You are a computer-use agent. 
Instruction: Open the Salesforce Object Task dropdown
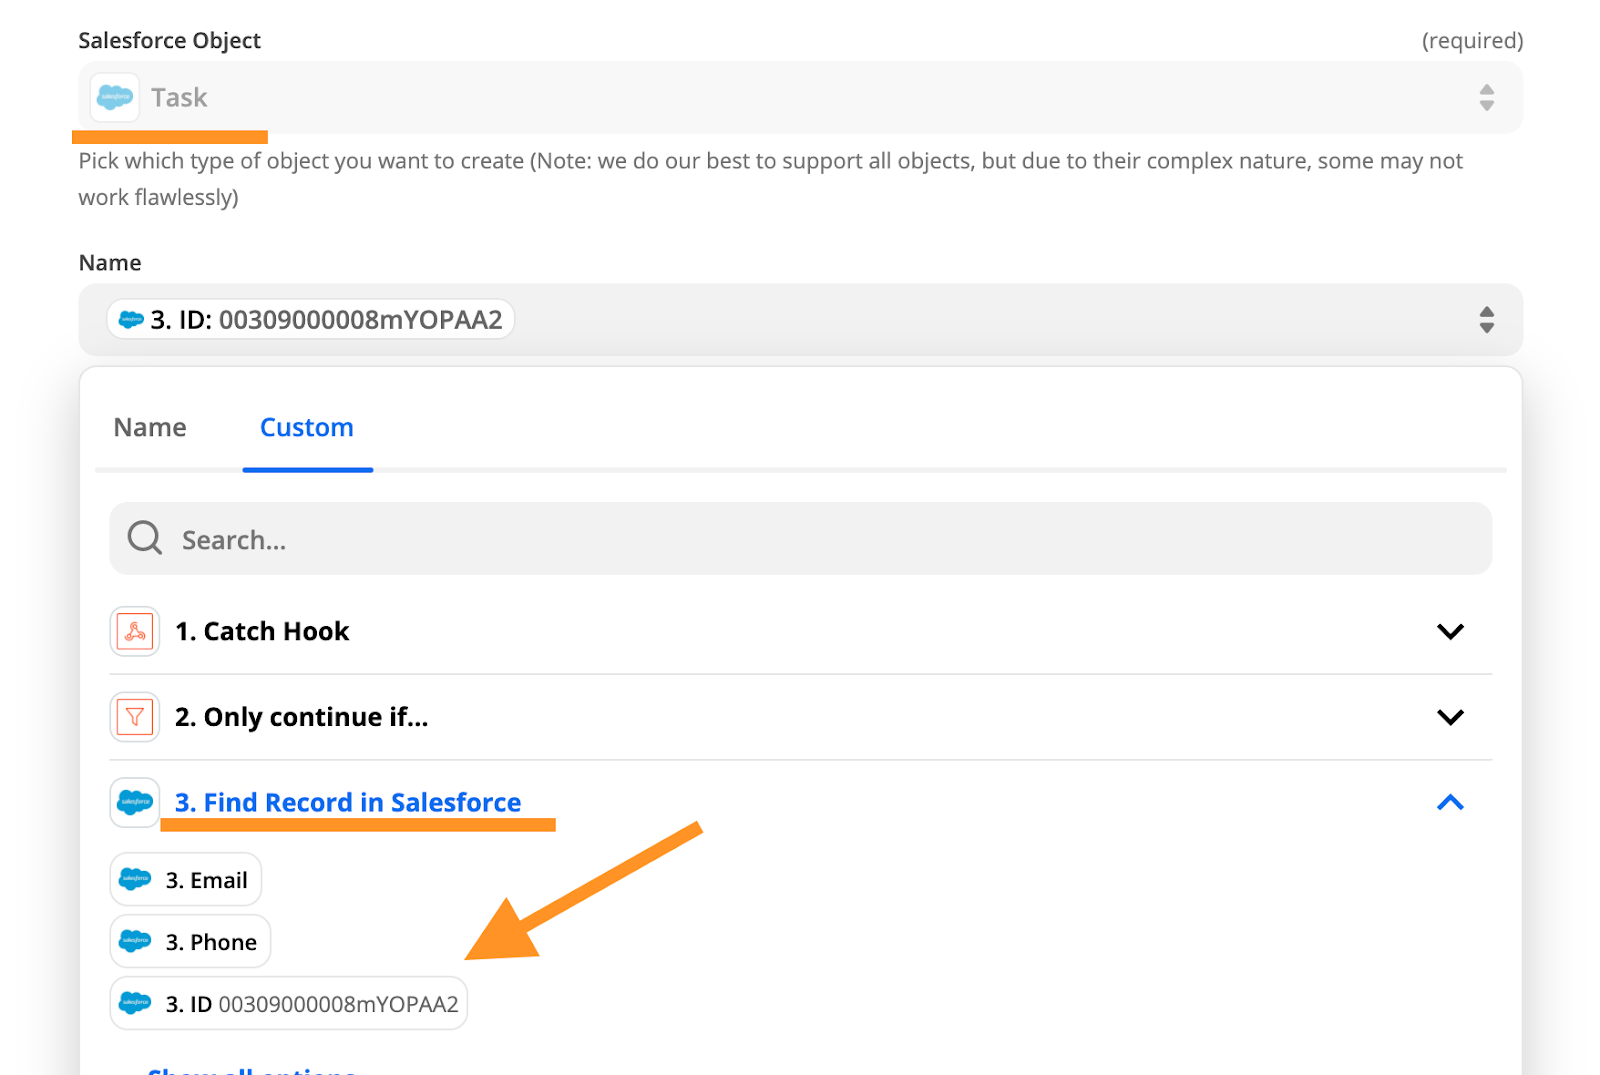[x=1486, y=97]
